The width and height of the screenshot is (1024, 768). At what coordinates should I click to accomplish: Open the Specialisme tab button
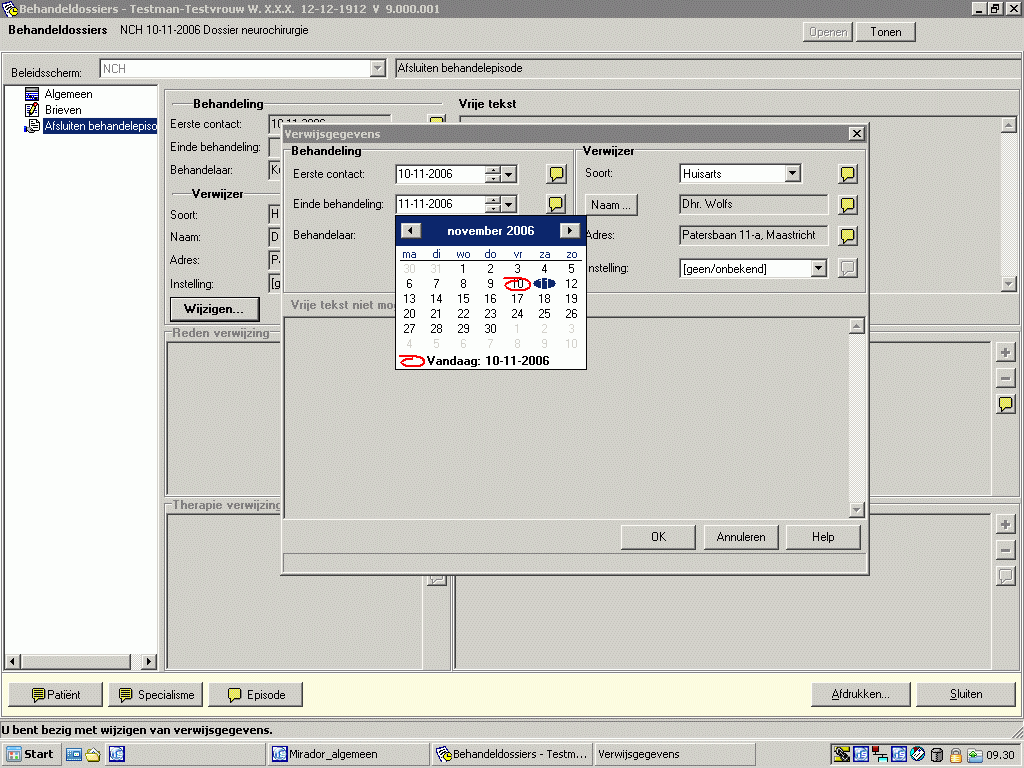tap(155, 695)
